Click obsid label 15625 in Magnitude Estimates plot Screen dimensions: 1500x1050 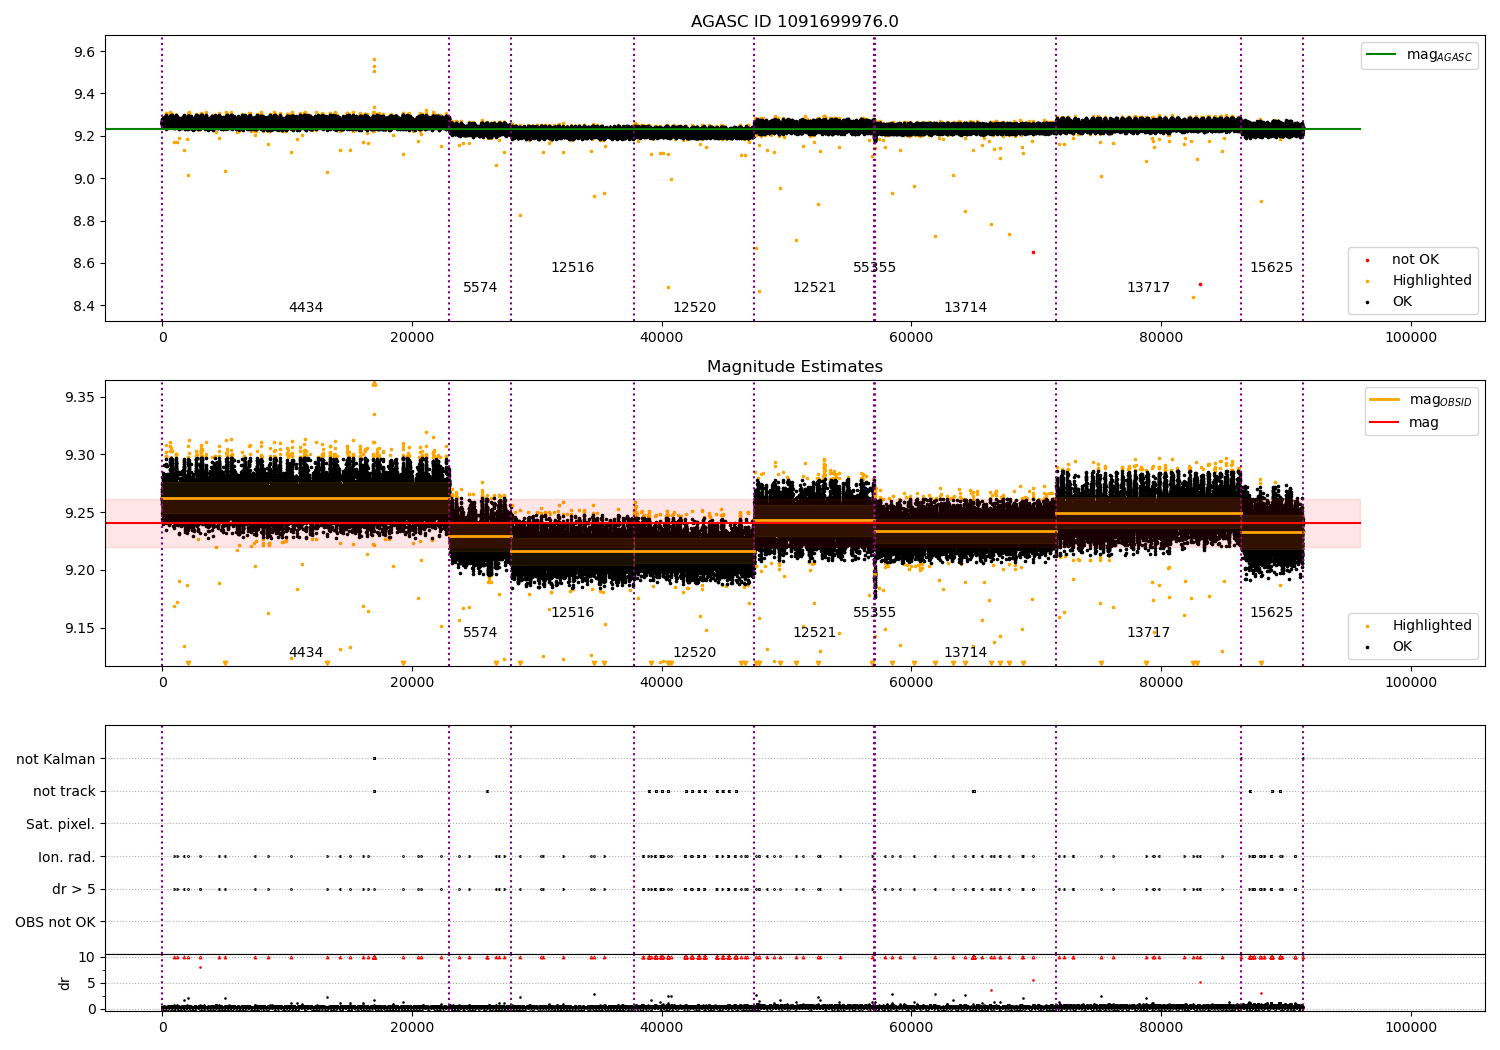pyautogui.click(x=1271, y=613)
